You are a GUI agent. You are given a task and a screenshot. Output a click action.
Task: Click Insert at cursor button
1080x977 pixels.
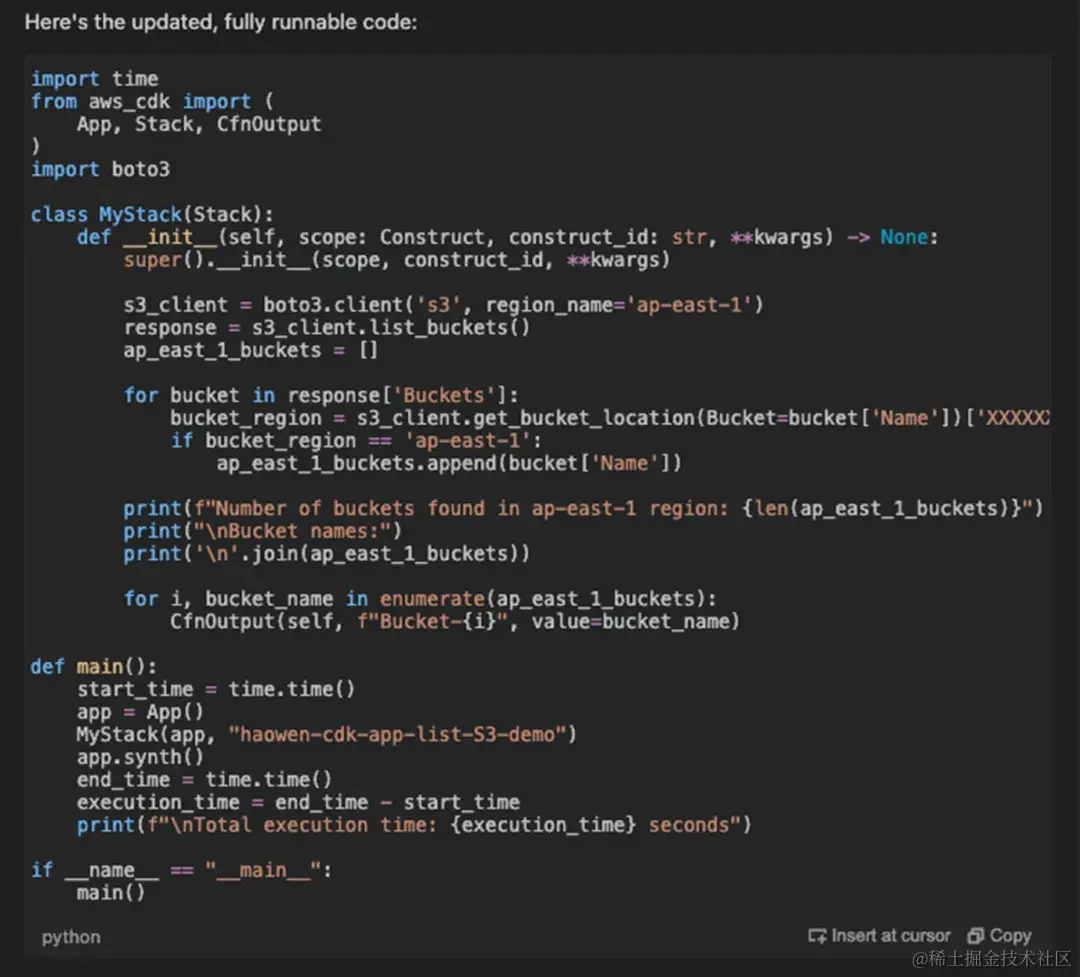[x=880, y=936]
